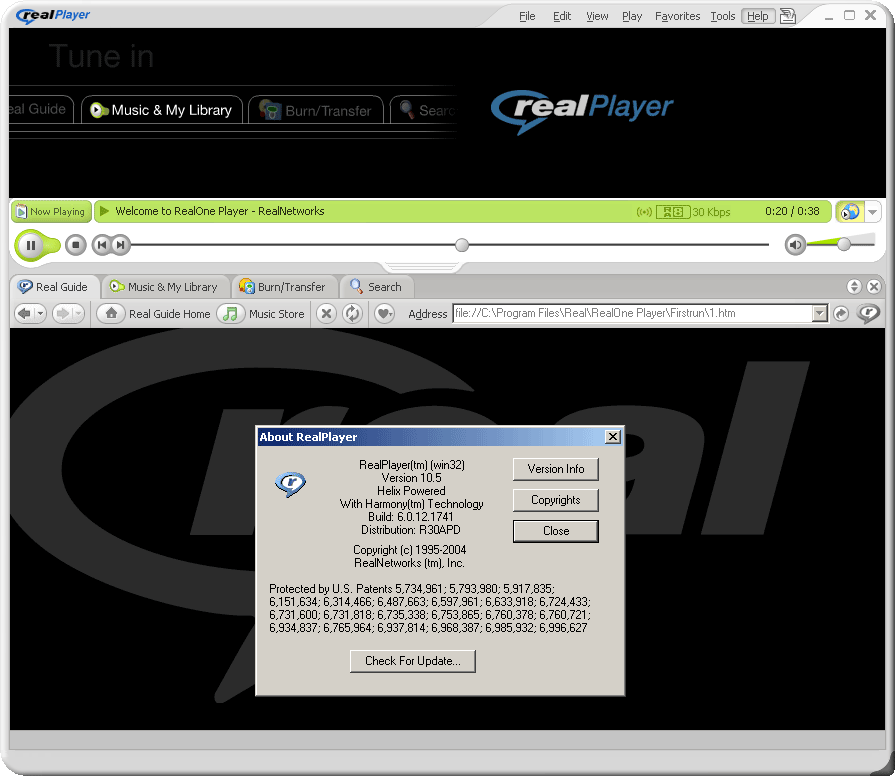This screenshot has height=776, width=895.
Task: Mute the volume speaker icon
Action: 795,245
